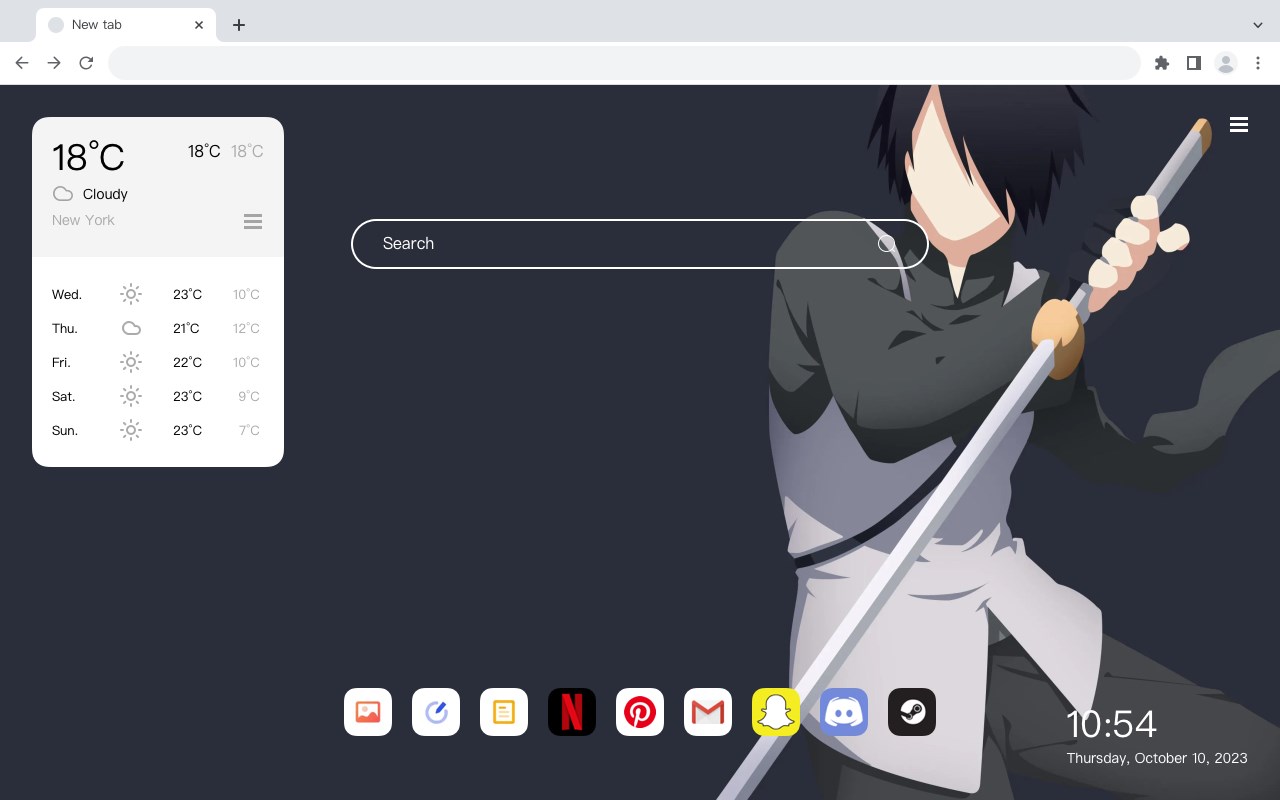
Task: Open the Pinterest shortcut icon
Action: tap(640, 712)
